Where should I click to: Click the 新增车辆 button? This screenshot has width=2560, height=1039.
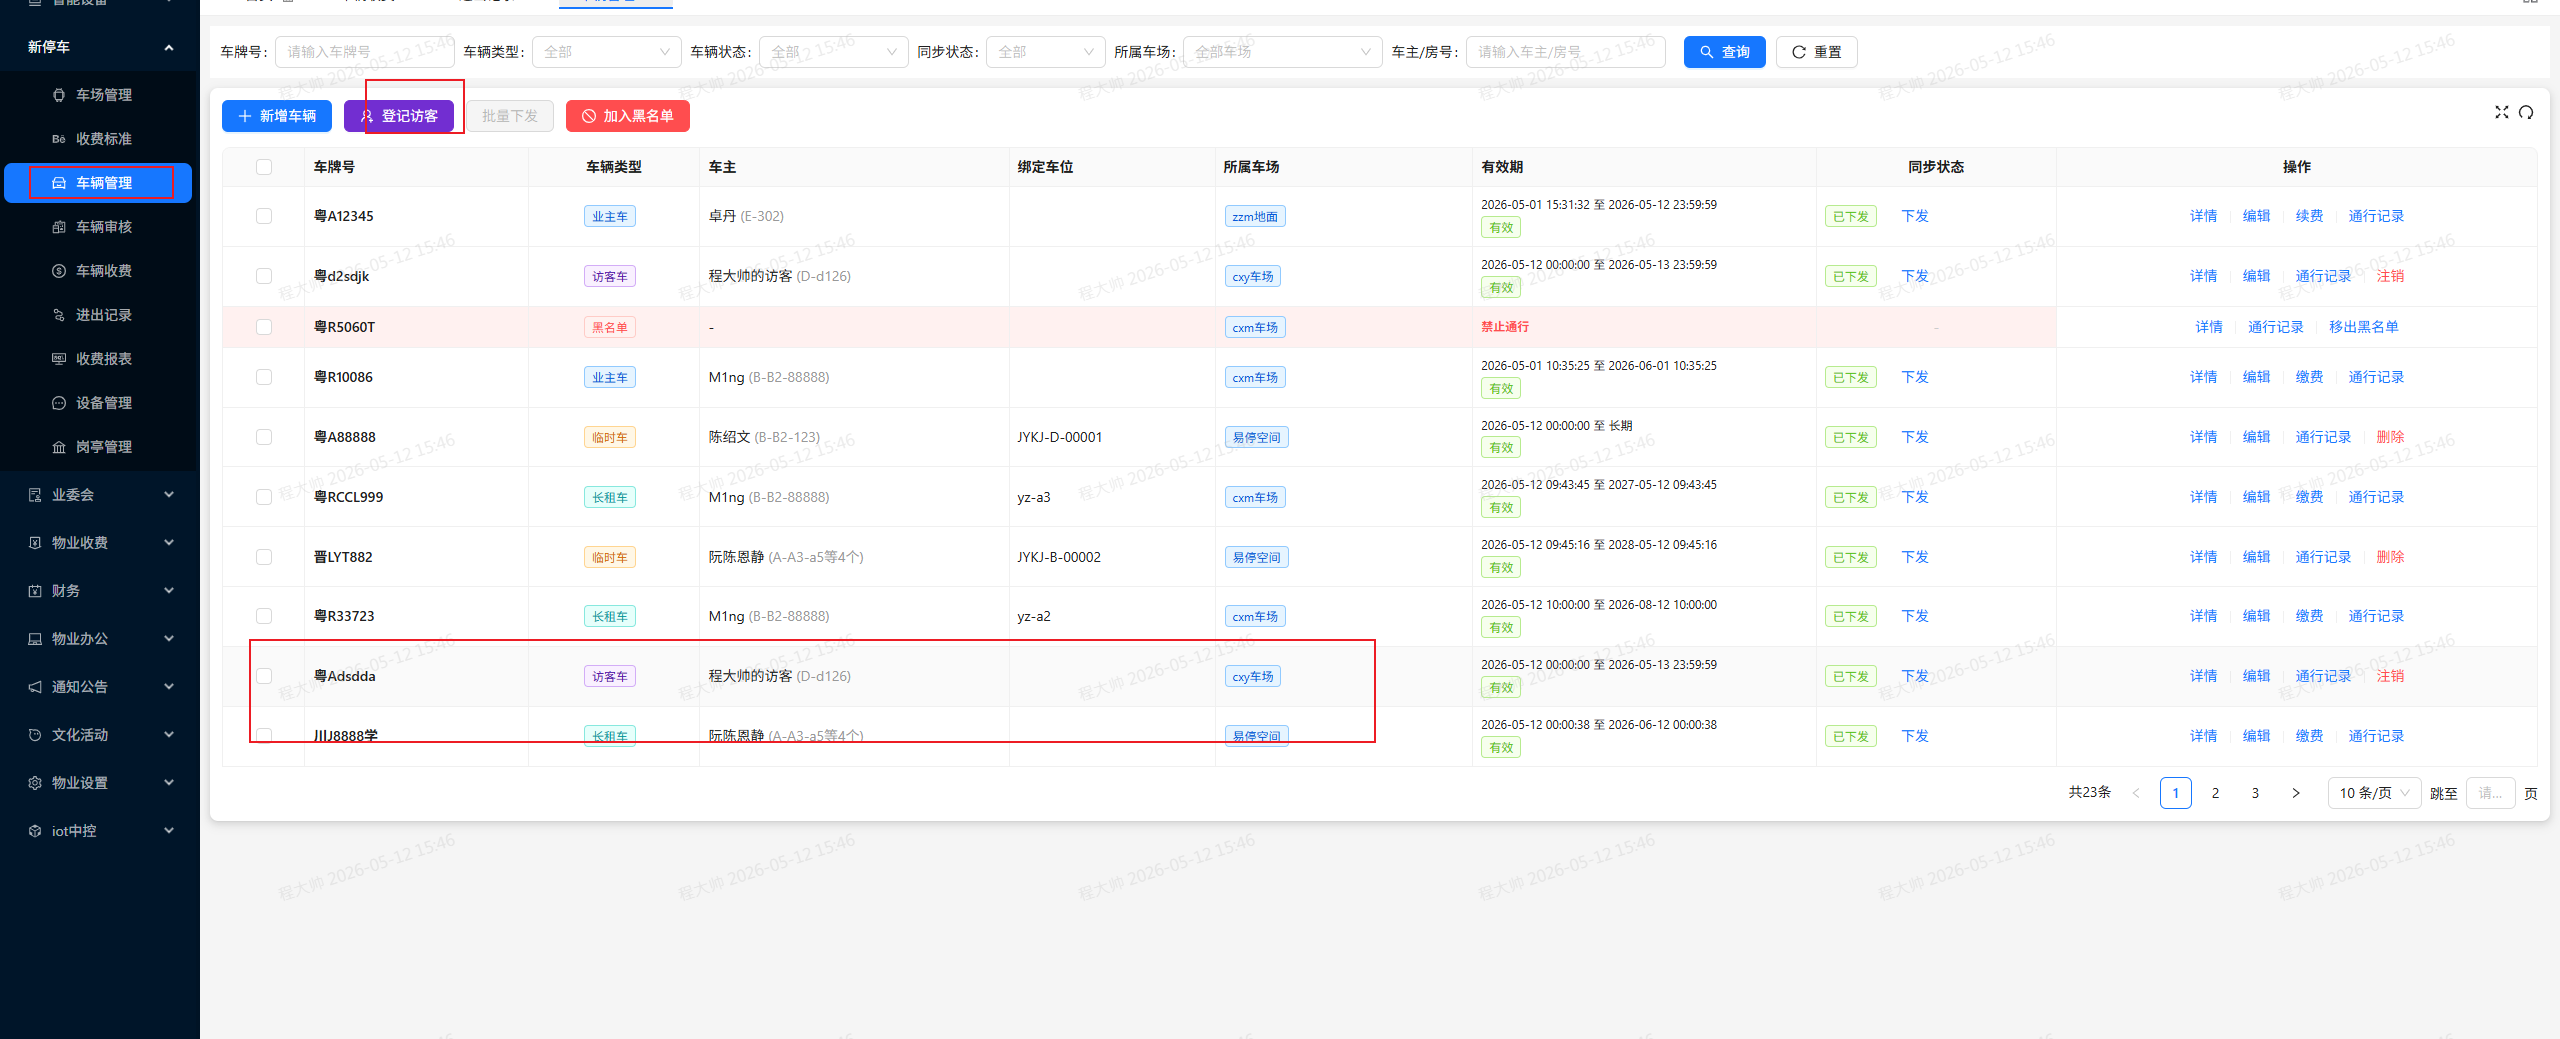coord(277,116)
